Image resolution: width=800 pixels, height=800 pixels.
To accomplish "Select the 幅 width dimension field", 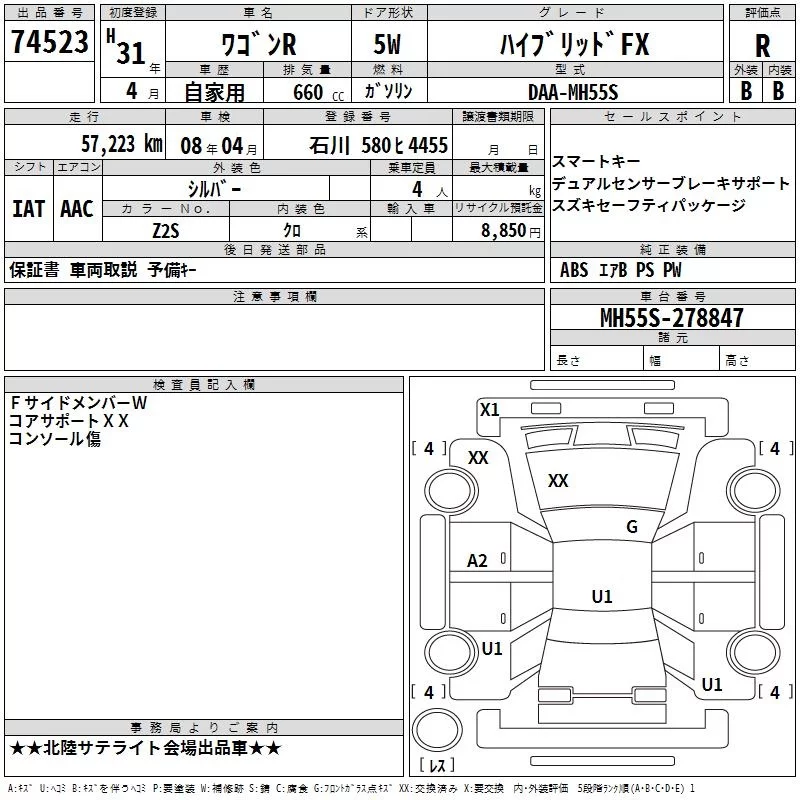I will (x=682, y=358).
